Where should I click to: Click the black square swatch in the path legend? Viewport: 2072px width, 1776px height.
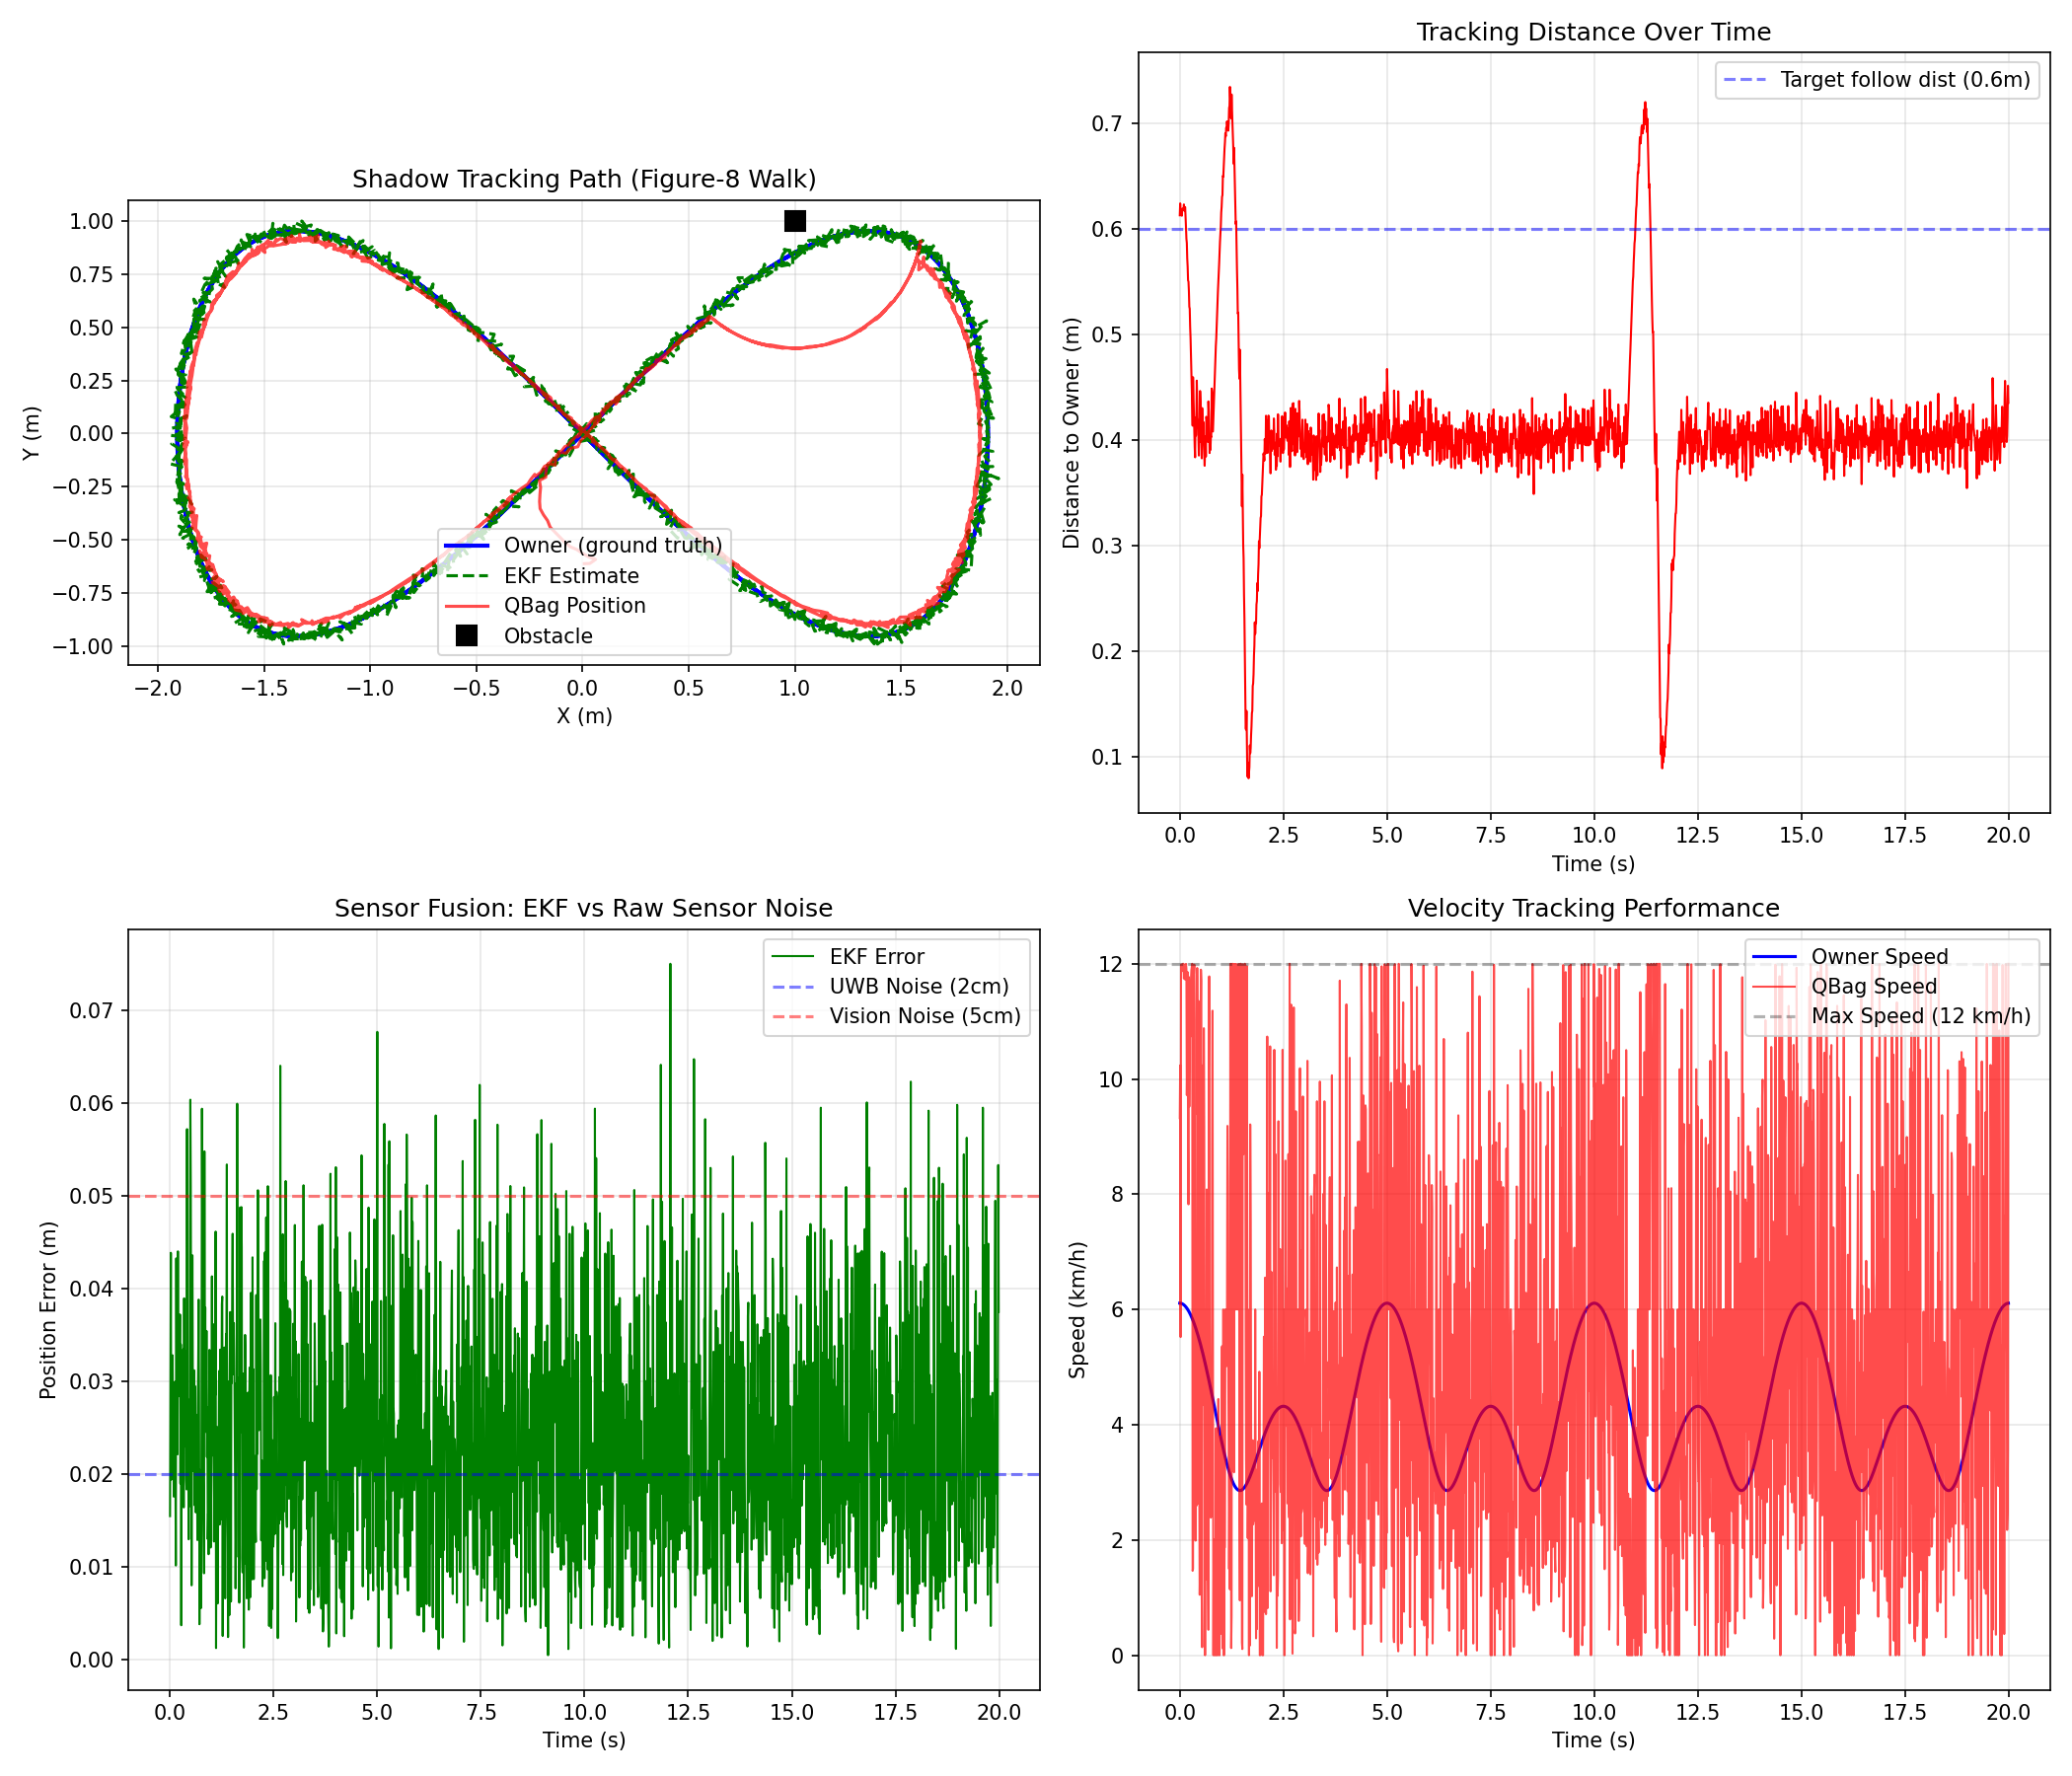pyautogui.click(x=466, y=636)
